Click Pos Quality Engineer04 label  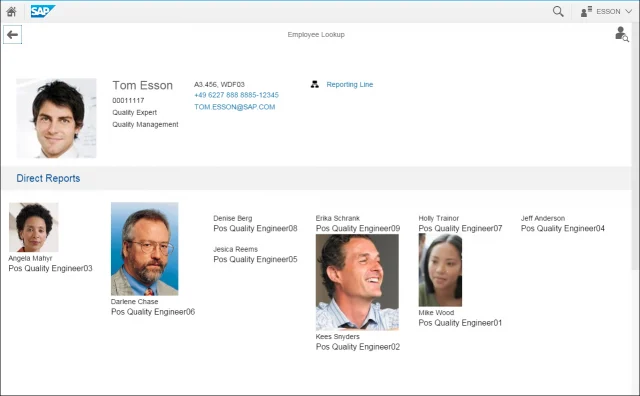(x=562, y=229)
